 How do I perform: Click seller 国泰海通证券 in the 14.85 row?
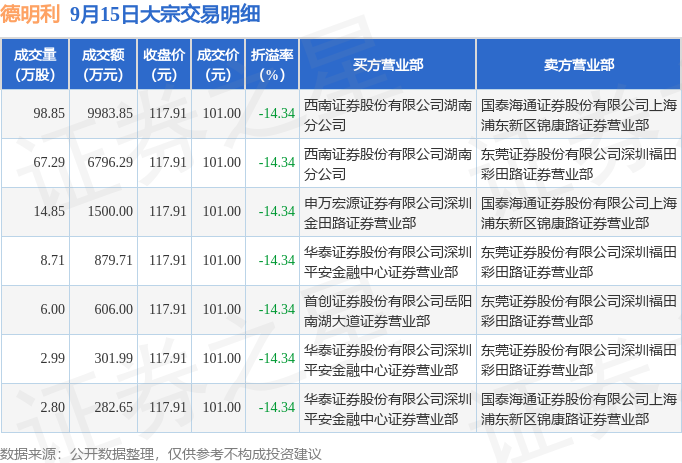pyautogui.click(x=578, y=213)
